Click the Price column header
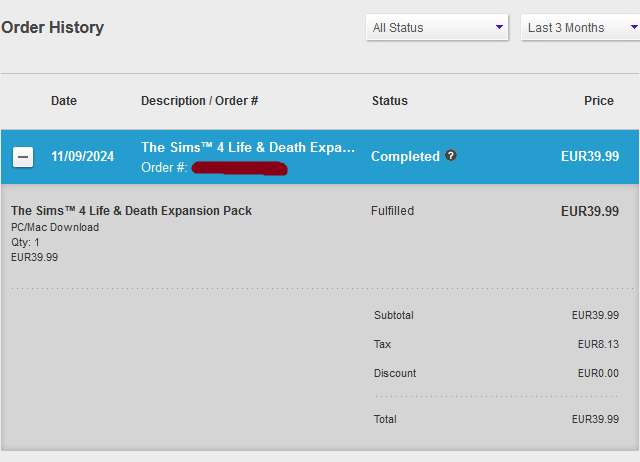Screen dimensions: 640x462 [x=599, y=101]
